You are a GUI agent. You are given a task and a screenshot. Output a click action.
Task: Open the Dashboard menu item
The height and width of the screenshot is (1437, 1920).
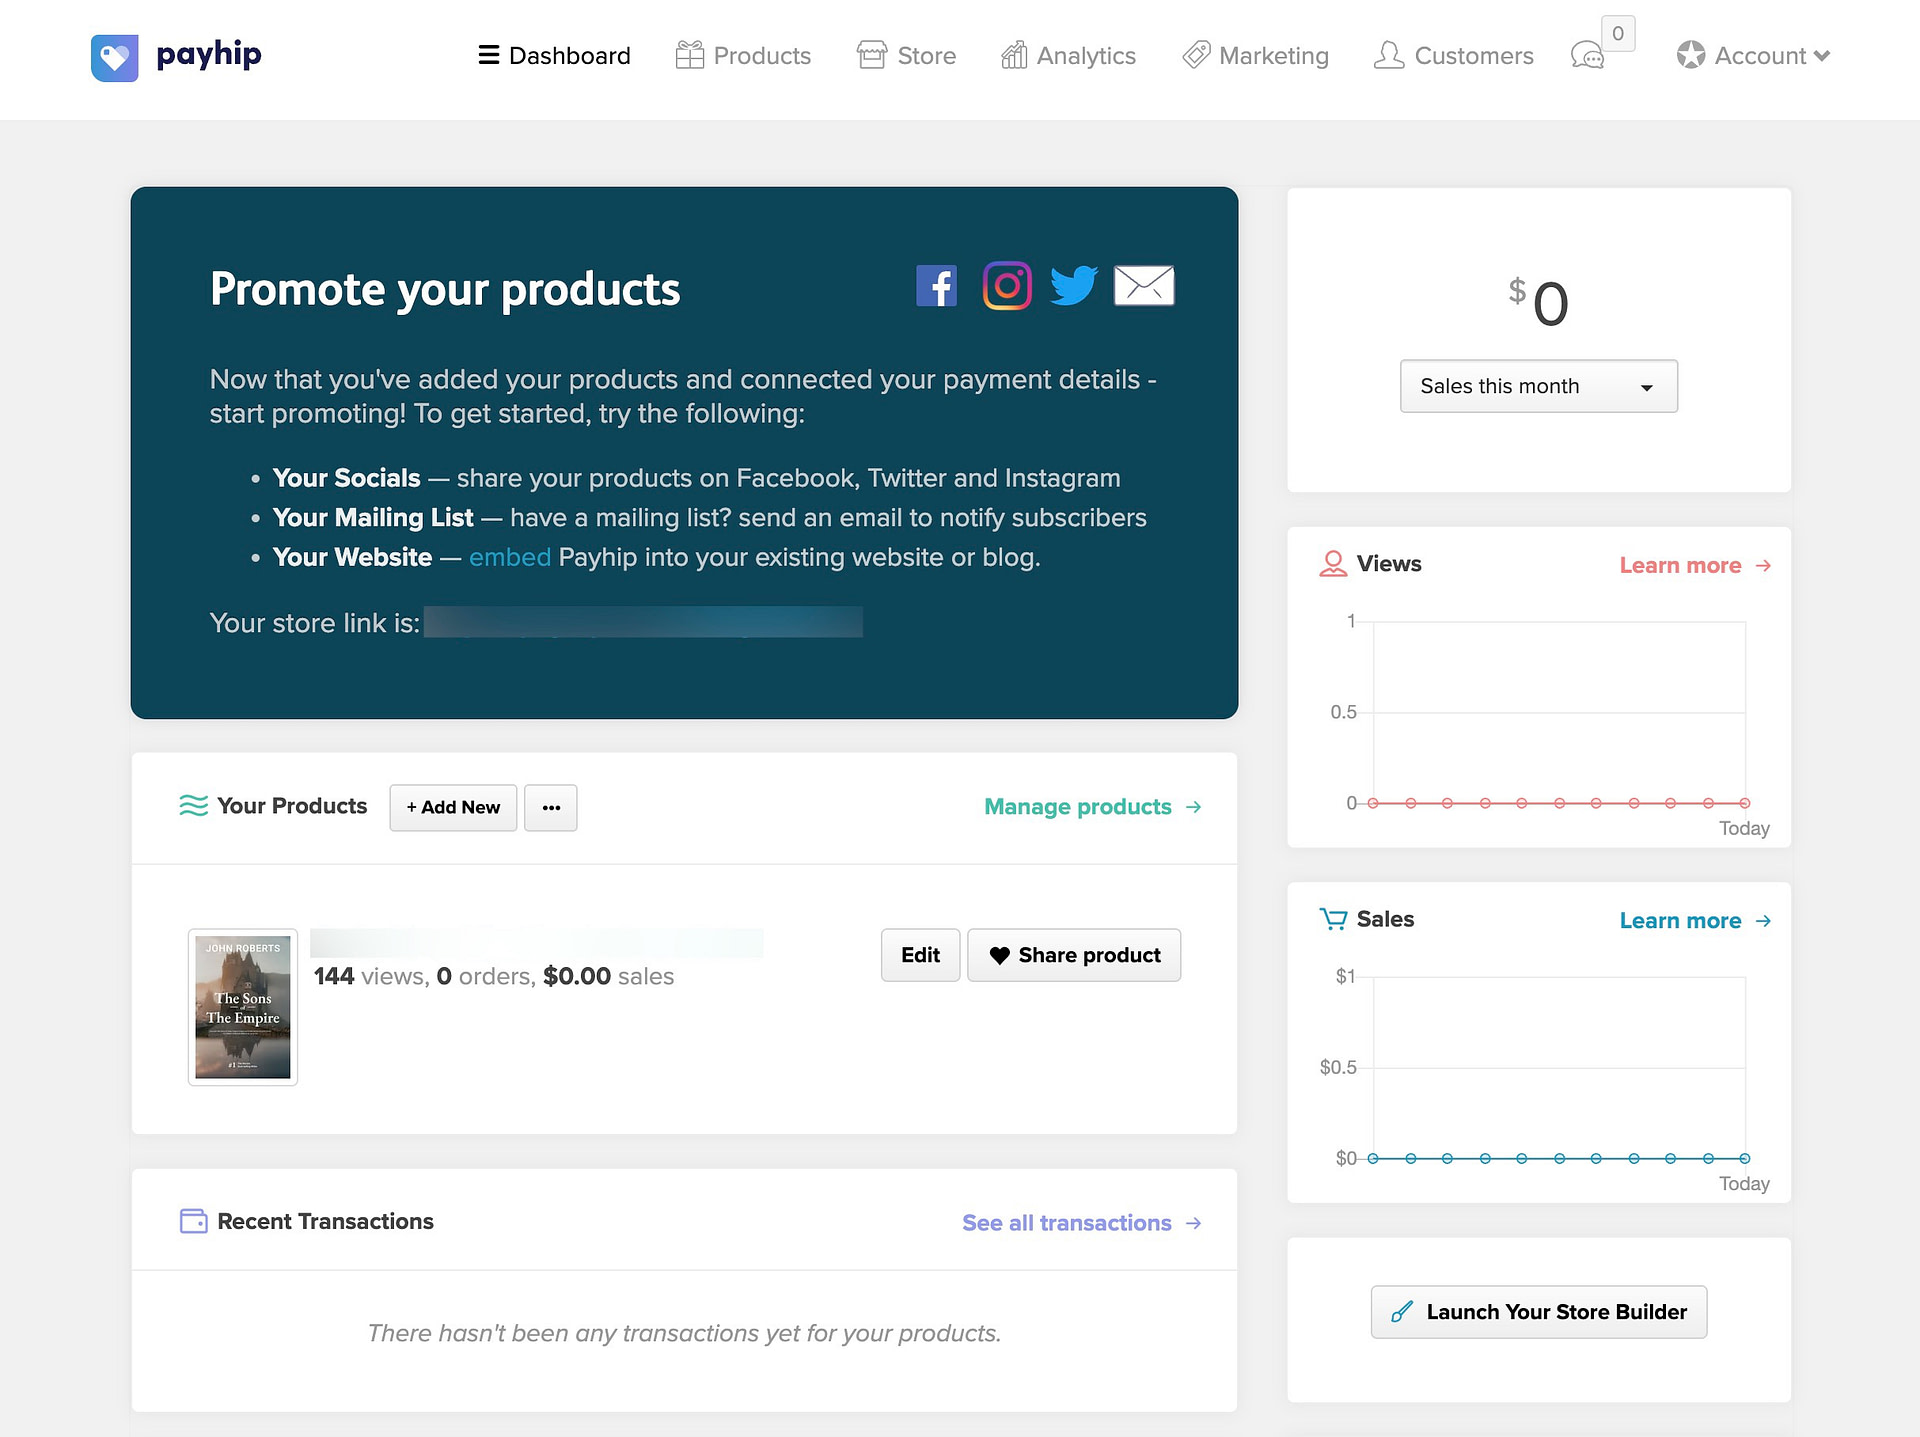click(x=554, y=56)
